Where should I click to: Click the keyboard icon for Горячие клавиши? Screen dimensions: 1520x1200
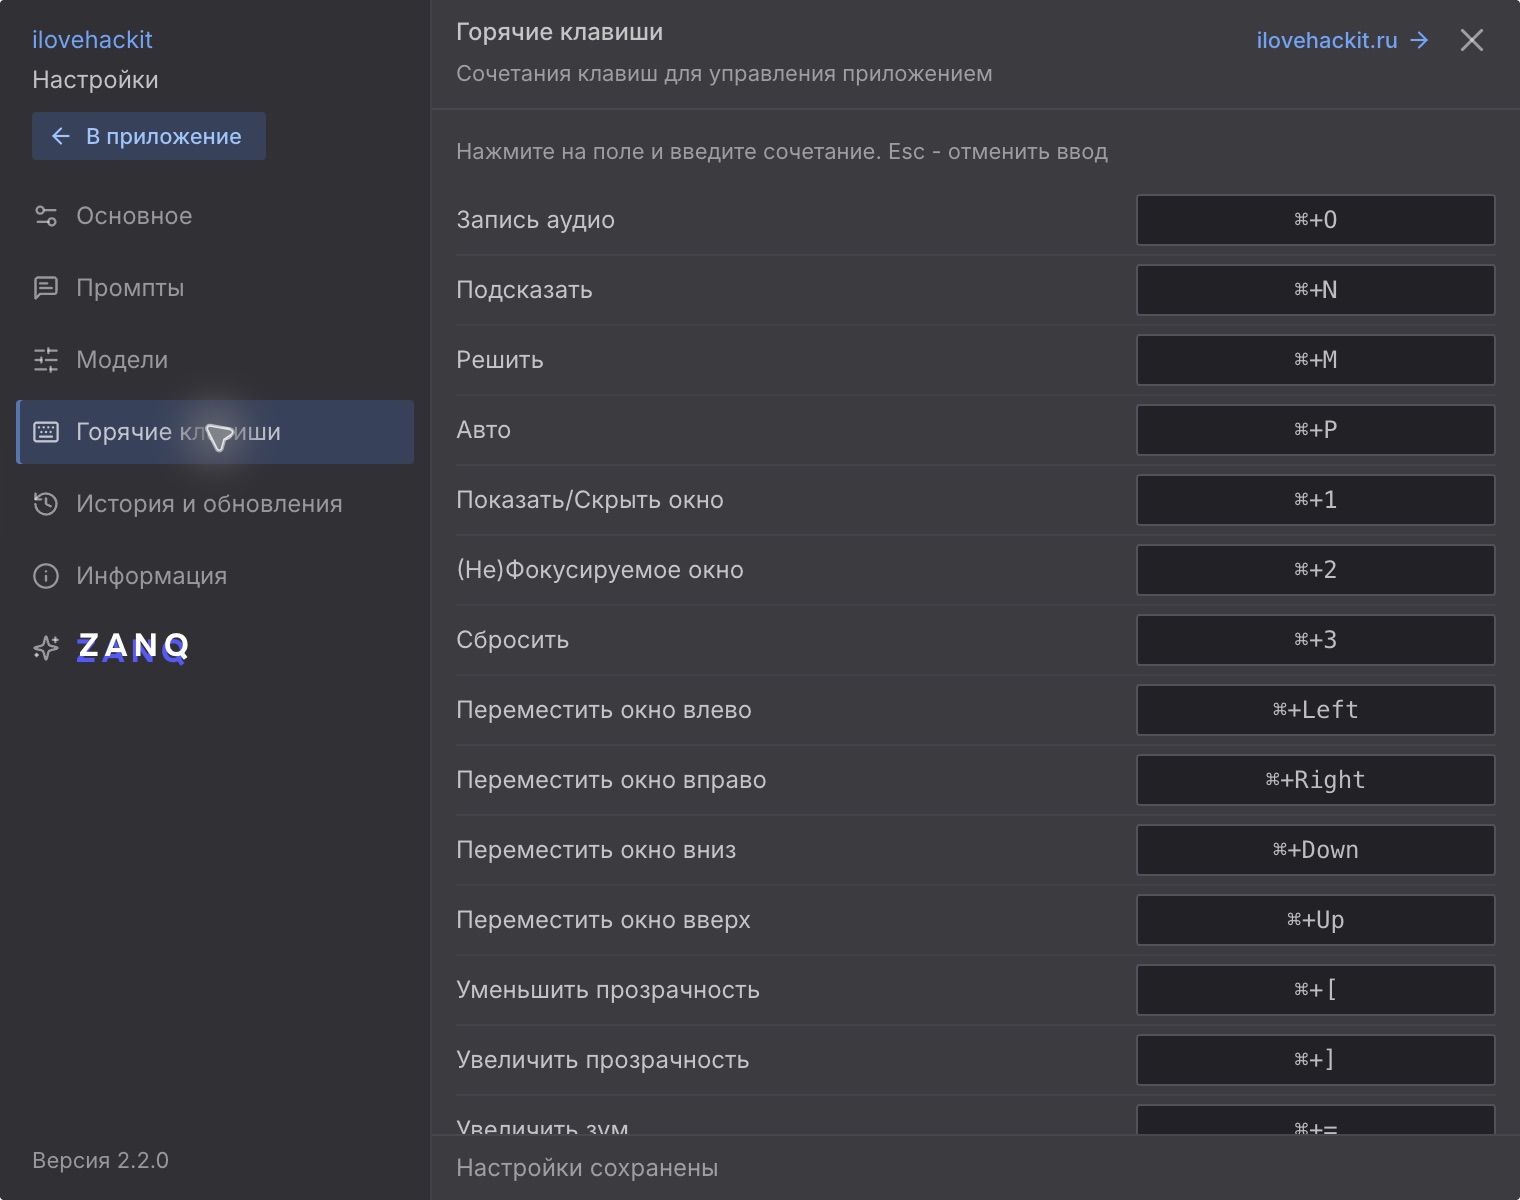(x=46, y=432)
